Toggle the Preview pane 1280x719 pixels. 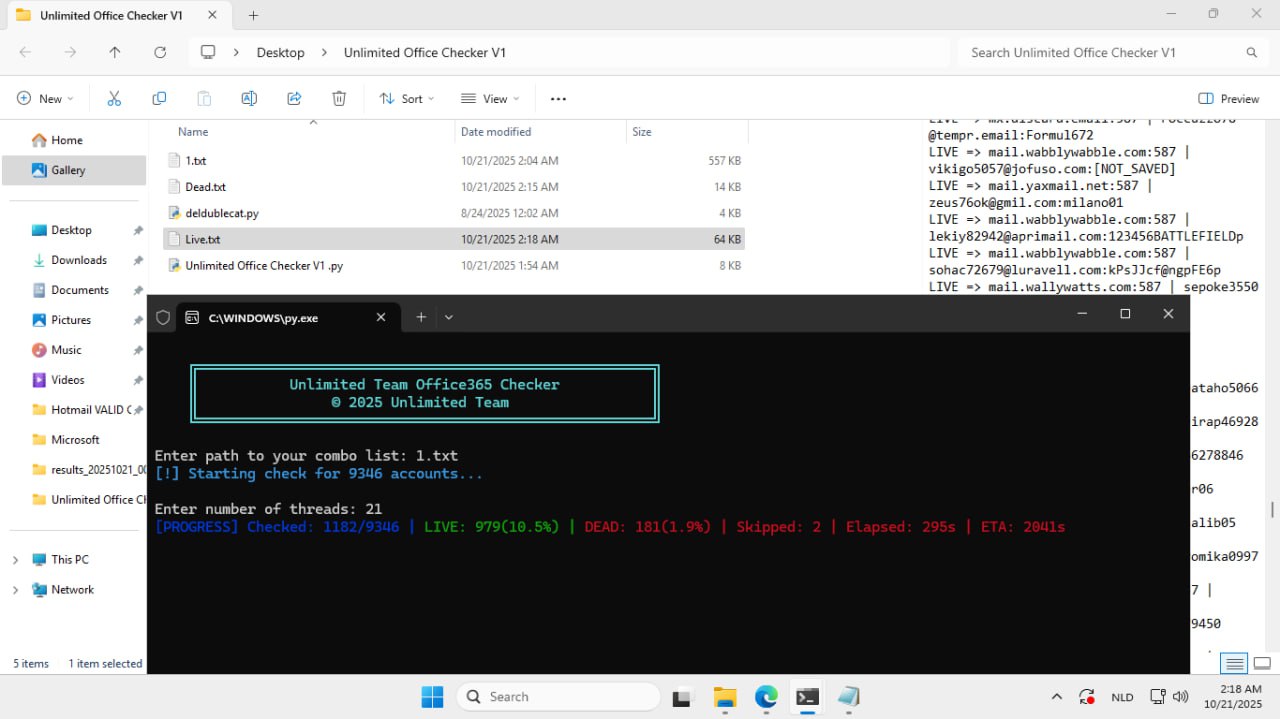click(1229, 98)
